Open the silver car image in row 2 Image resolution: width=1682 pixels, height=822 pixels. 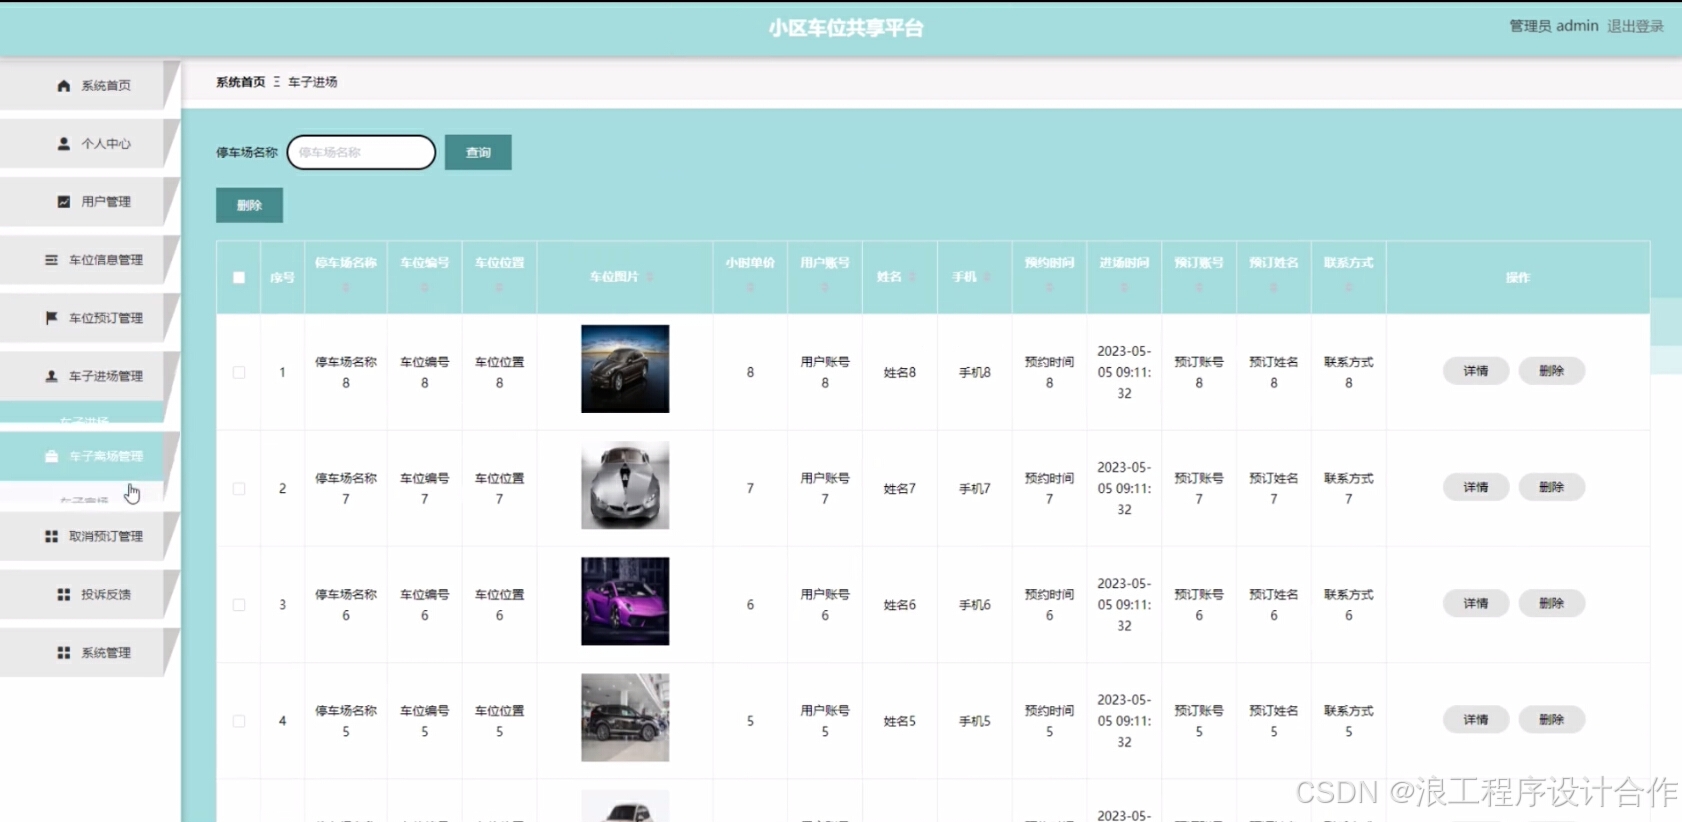pos(625,485)
